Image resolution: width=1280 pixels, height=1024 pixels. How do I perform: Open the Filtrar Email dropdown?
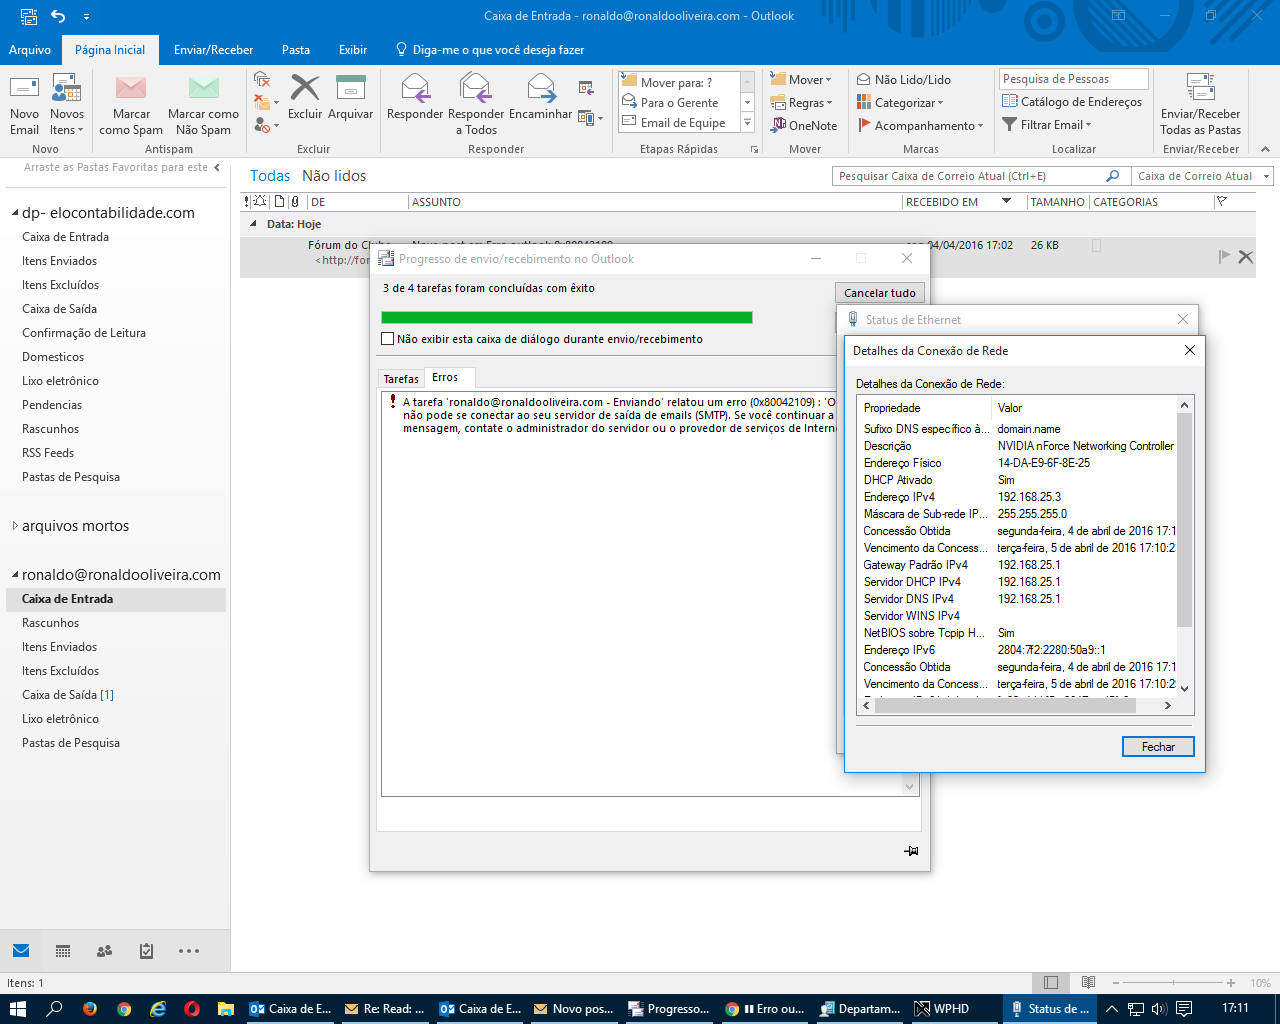pos(1047,125)
